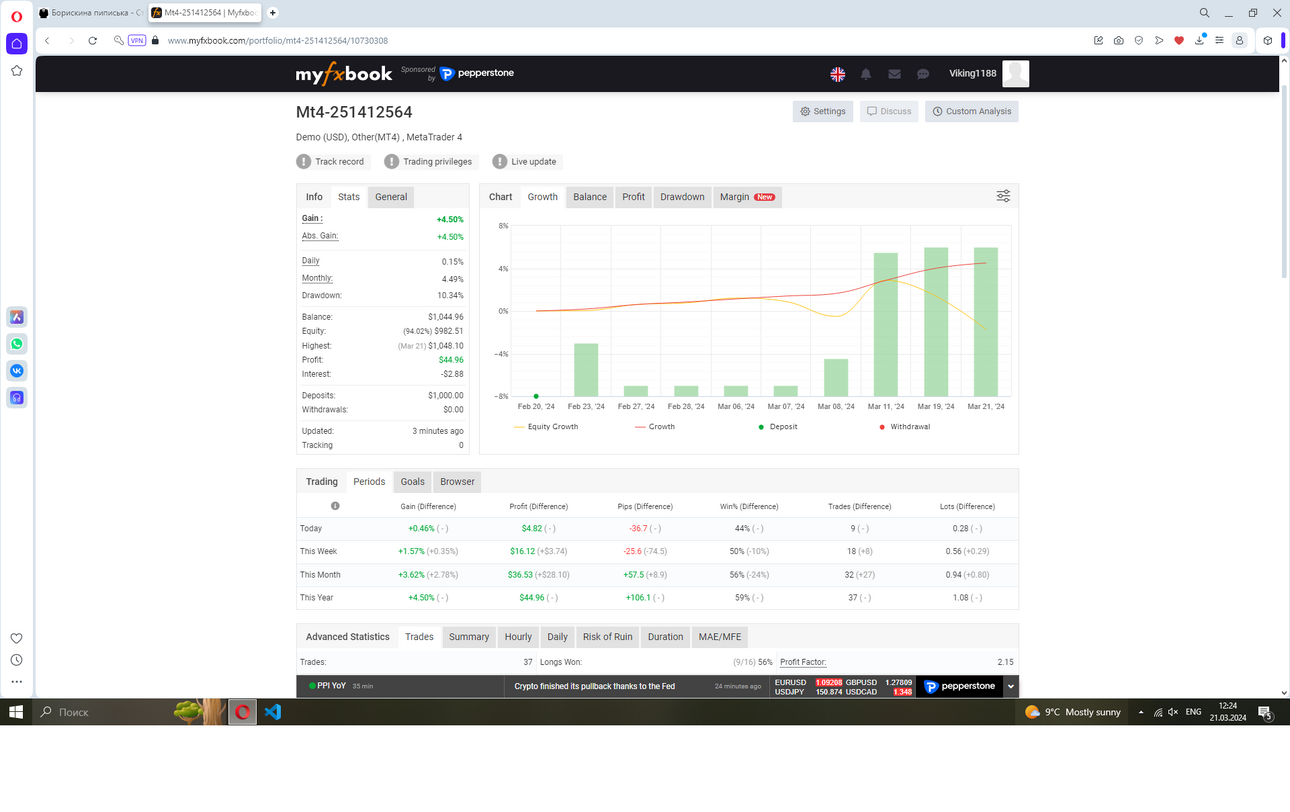Open the Duration tab
The height and width of the screenshot is (812, 1290).
(x=665, y=637)
